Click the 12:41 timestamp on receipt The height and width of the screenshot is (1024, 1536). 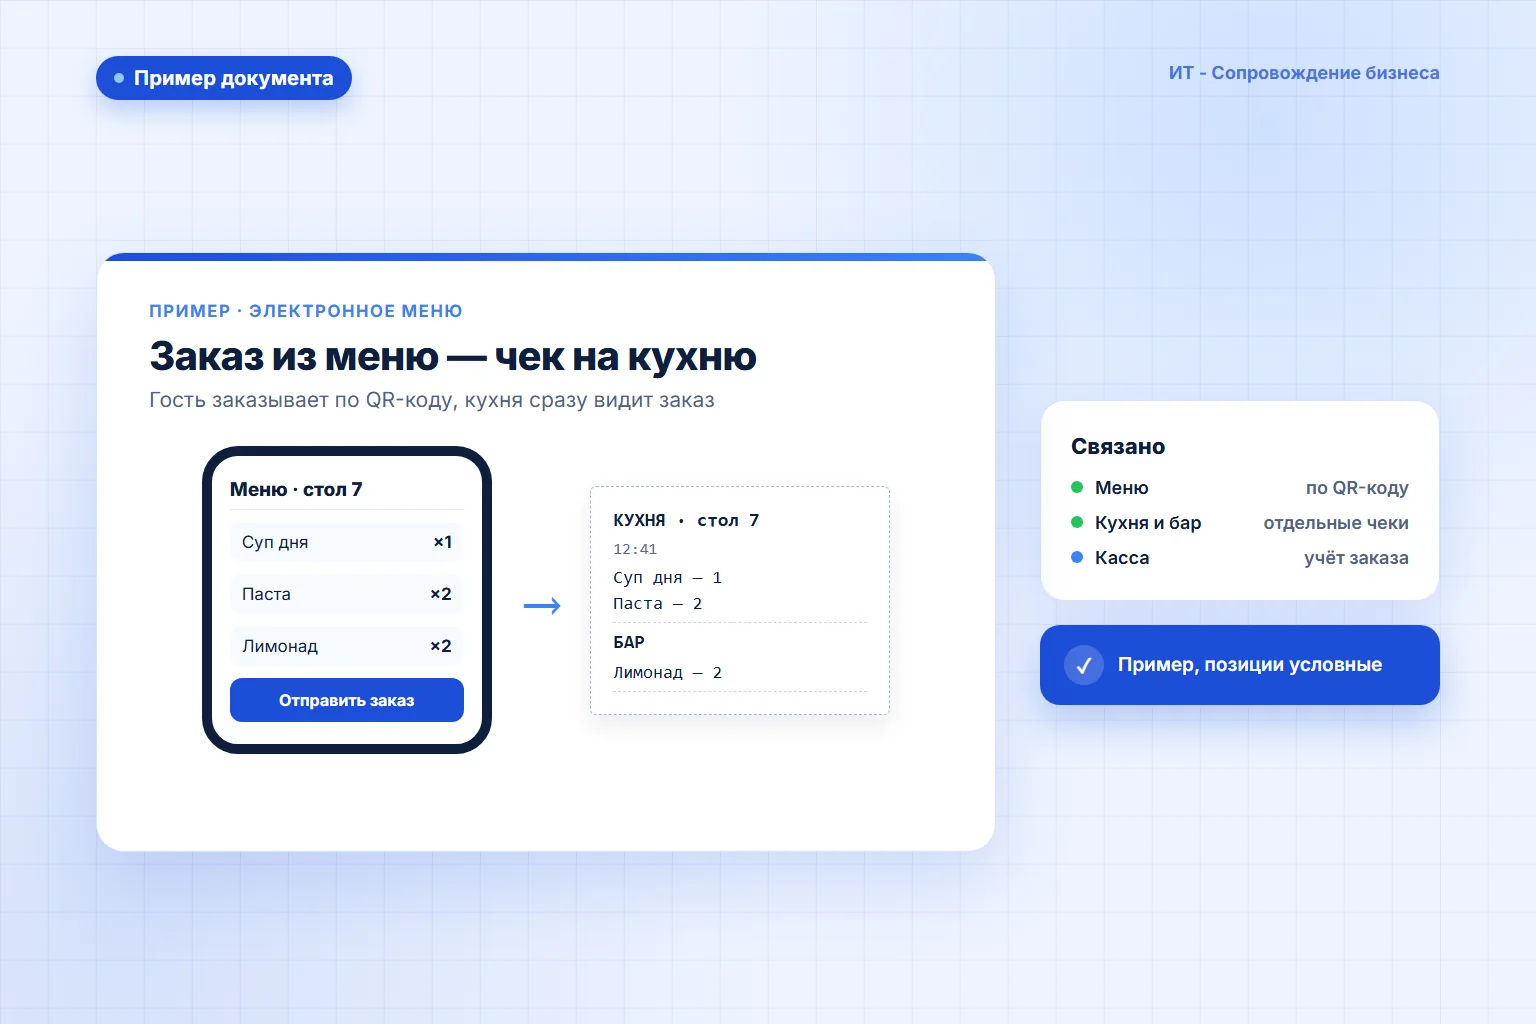[x=635, y=549]
